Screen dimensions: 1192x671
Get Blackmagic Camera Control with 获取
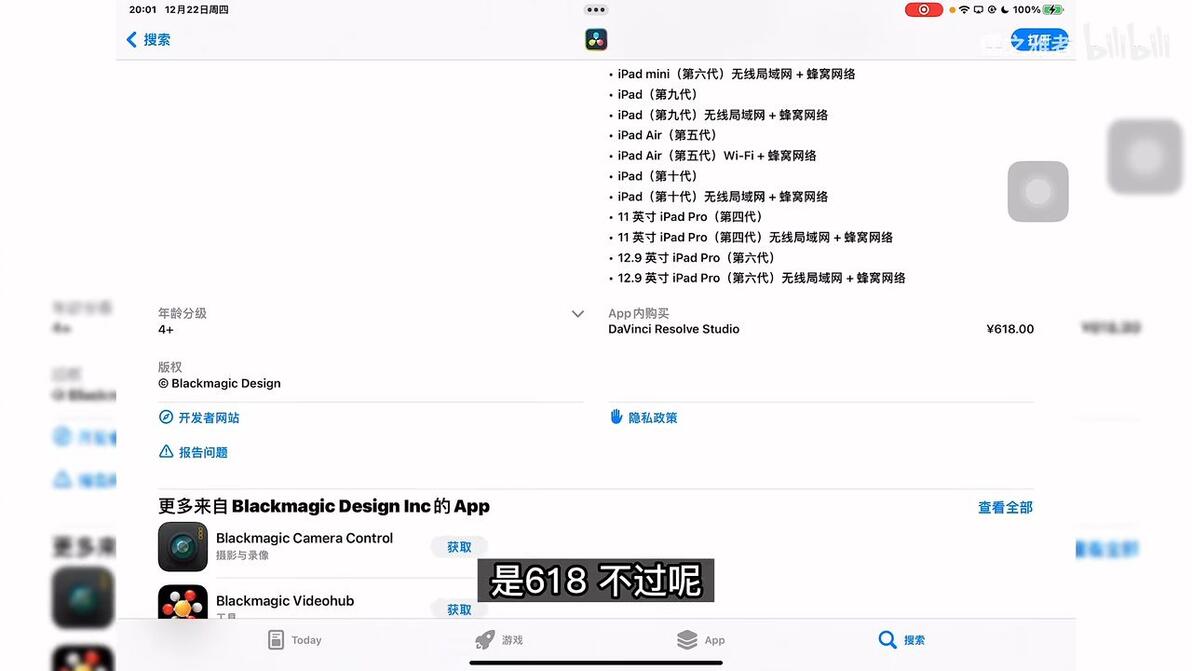click(x=459, y=547)
